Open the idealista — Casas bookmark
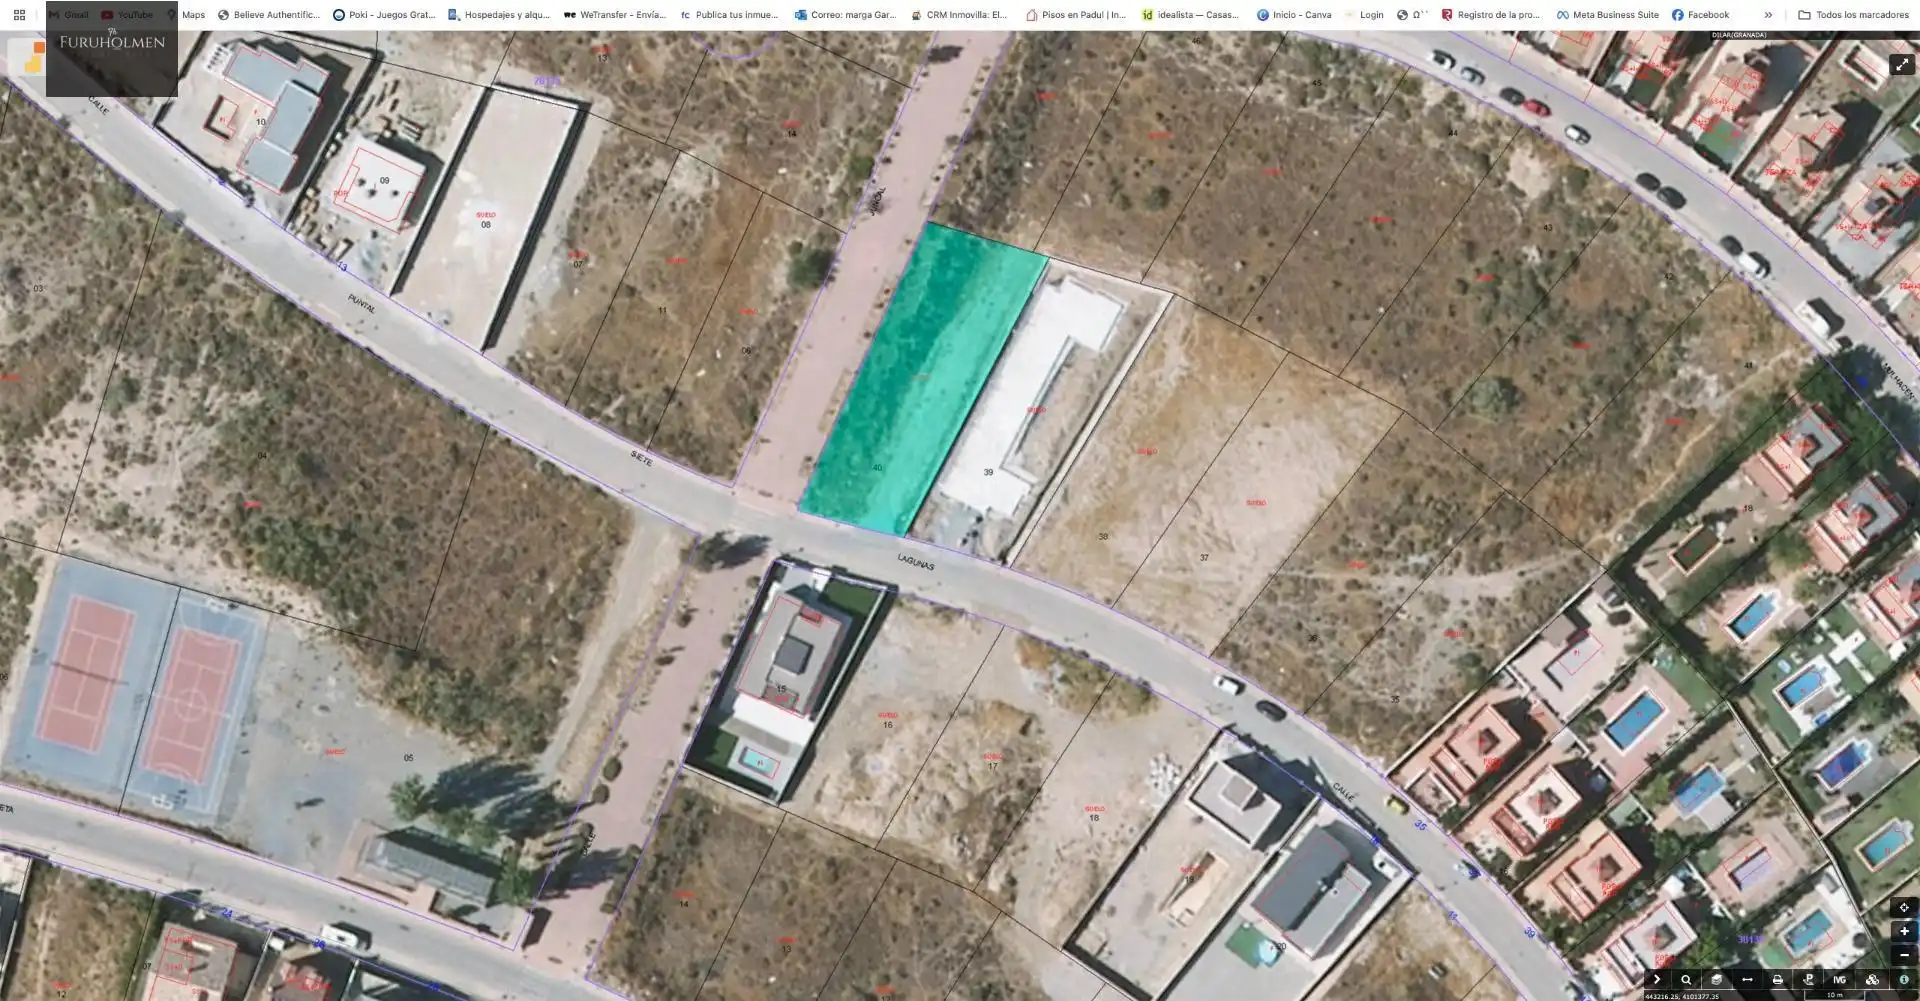Image resolution: width=1920 pixels, height=1001 pixels. tap(1190, 15)
